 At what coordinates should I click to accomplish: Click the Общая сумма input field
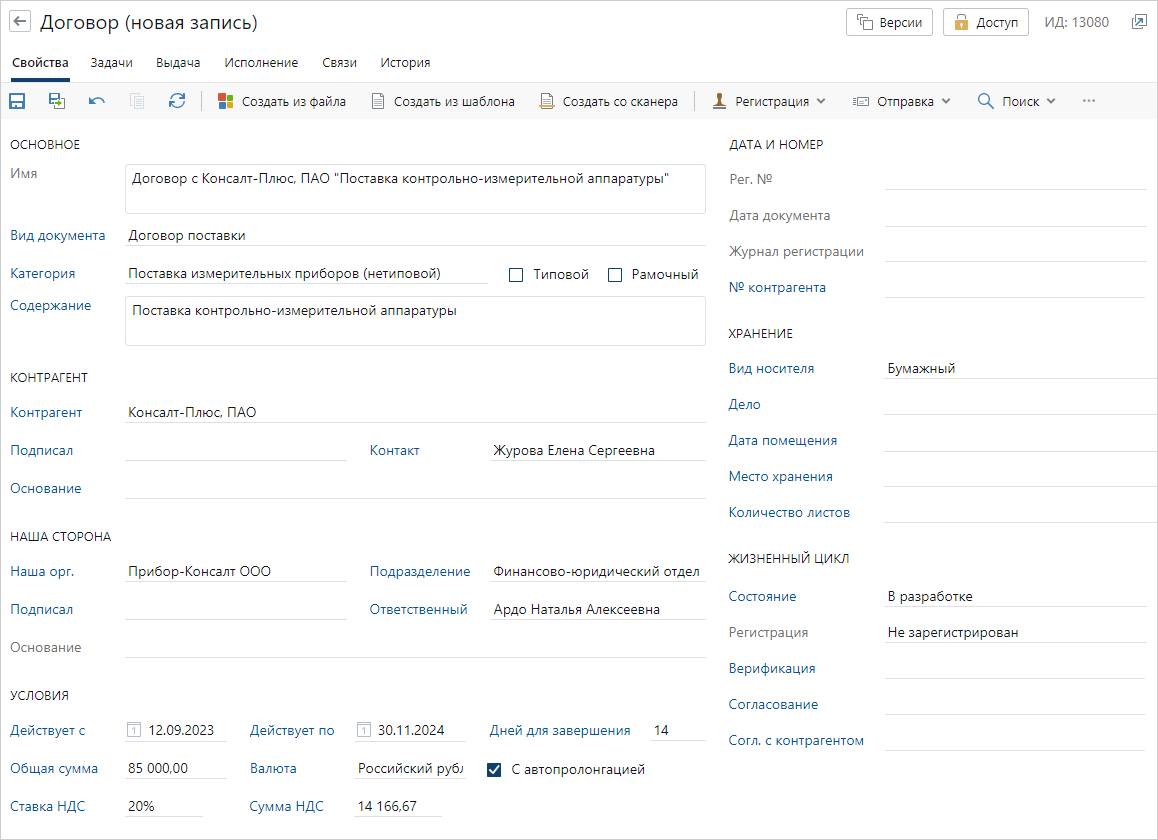(x=175, y=769)
